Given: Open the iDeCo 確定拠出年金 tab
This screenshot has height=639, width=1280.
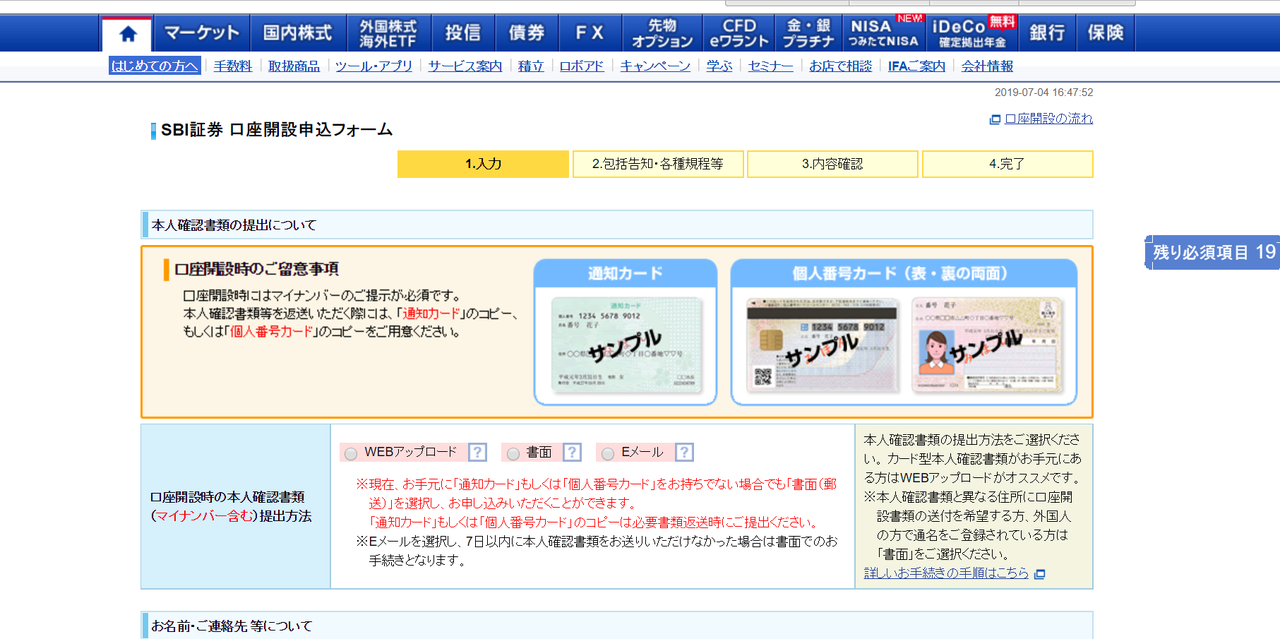Looking at the screenshot, I should point(973,33).
